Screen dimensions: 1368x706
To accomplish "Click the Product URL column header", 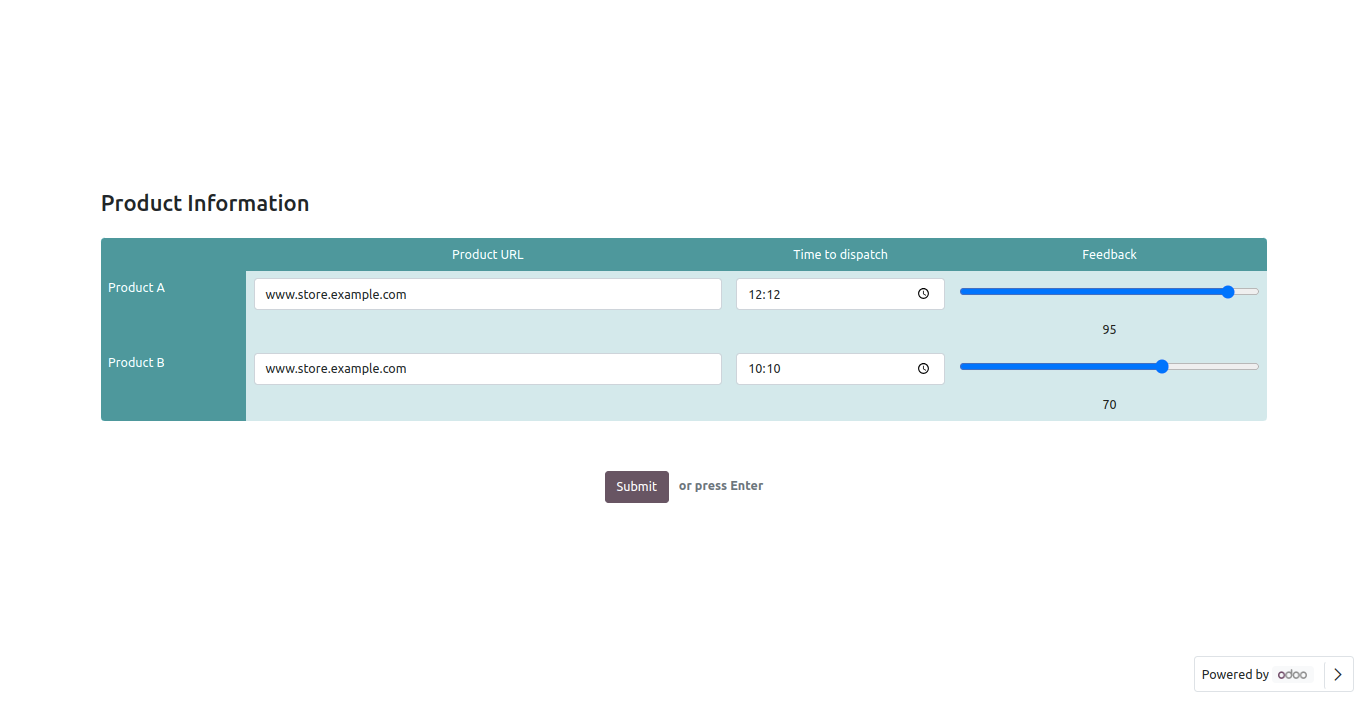I will (488, 254).
